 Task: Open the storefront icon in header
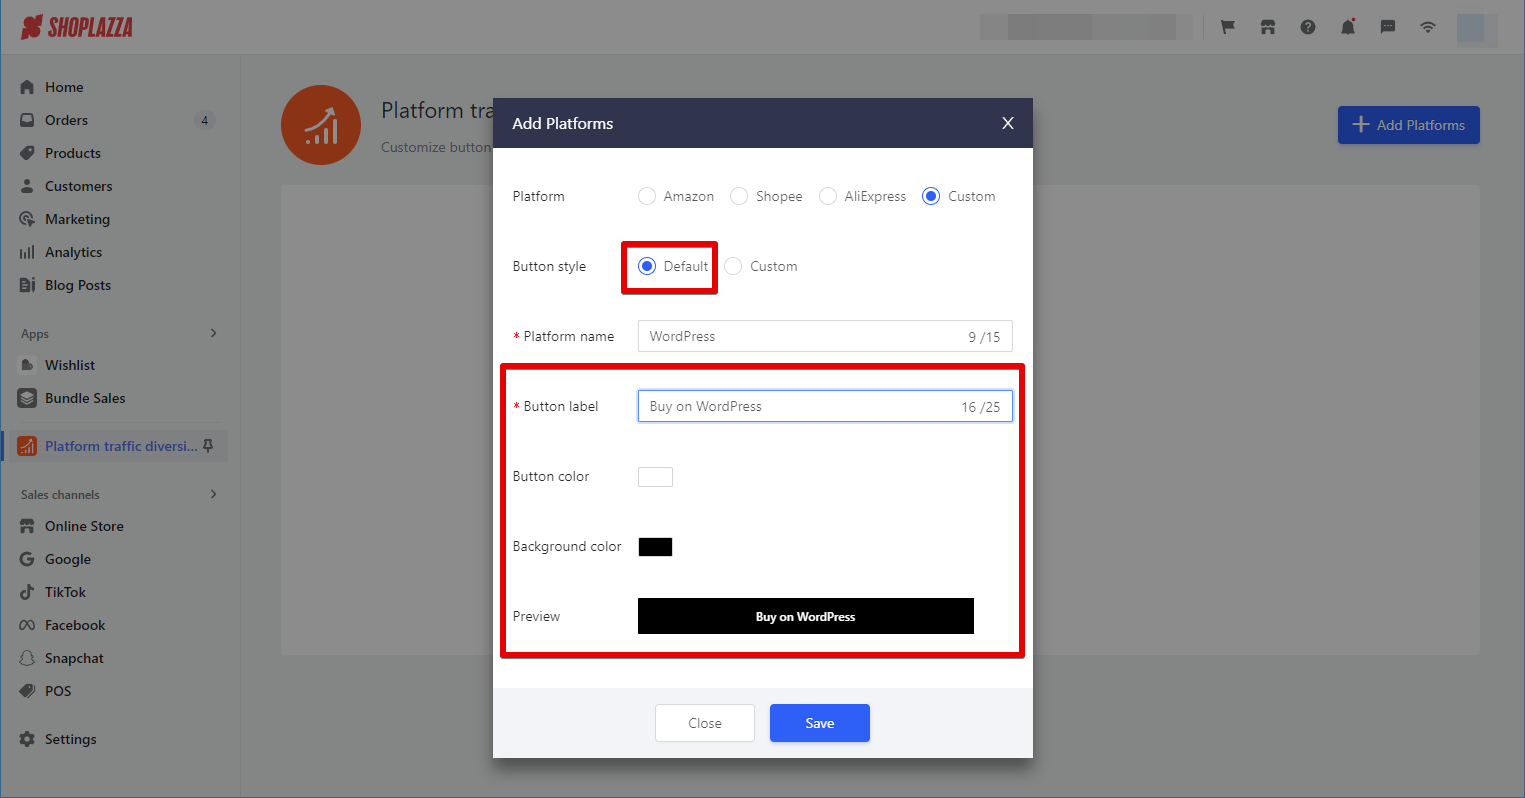(x=1268, y=27)
